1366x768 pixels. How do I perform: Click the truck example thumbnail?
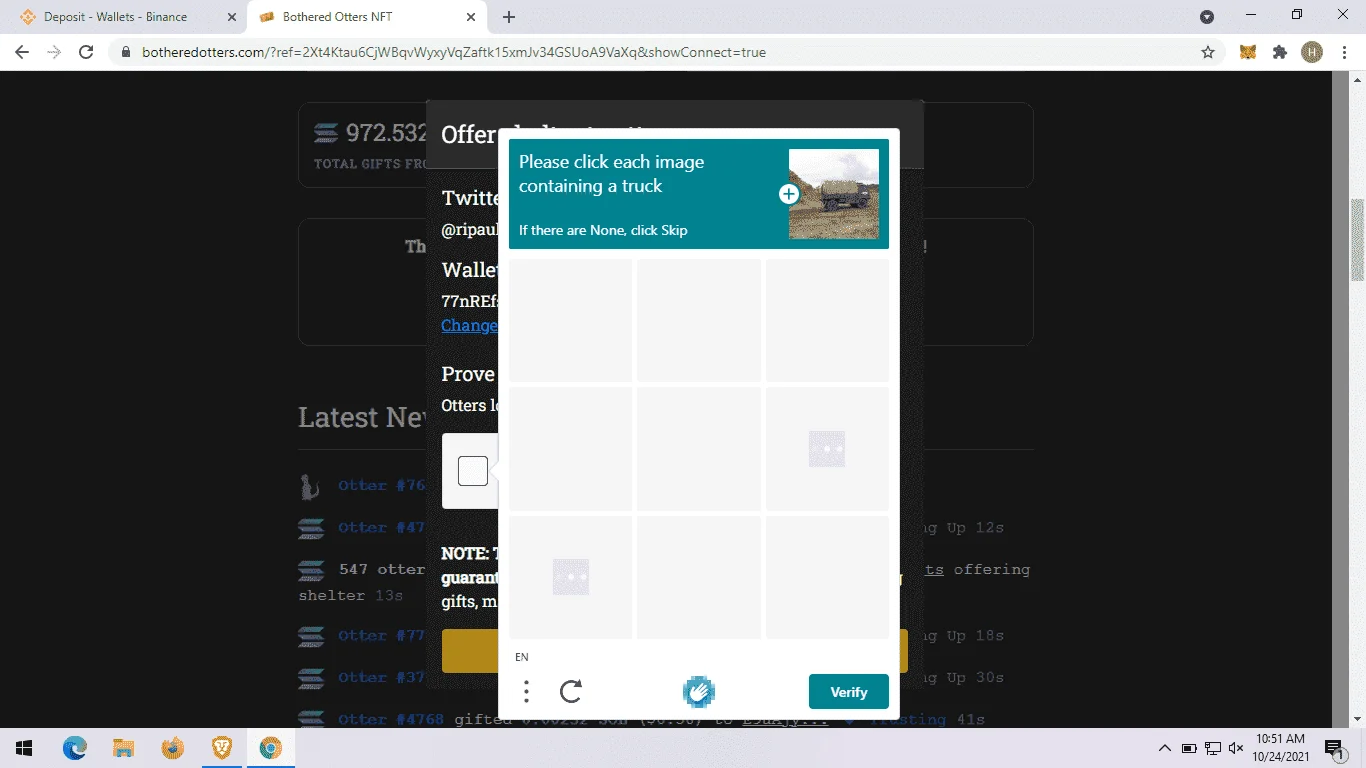tap(834, 194)
